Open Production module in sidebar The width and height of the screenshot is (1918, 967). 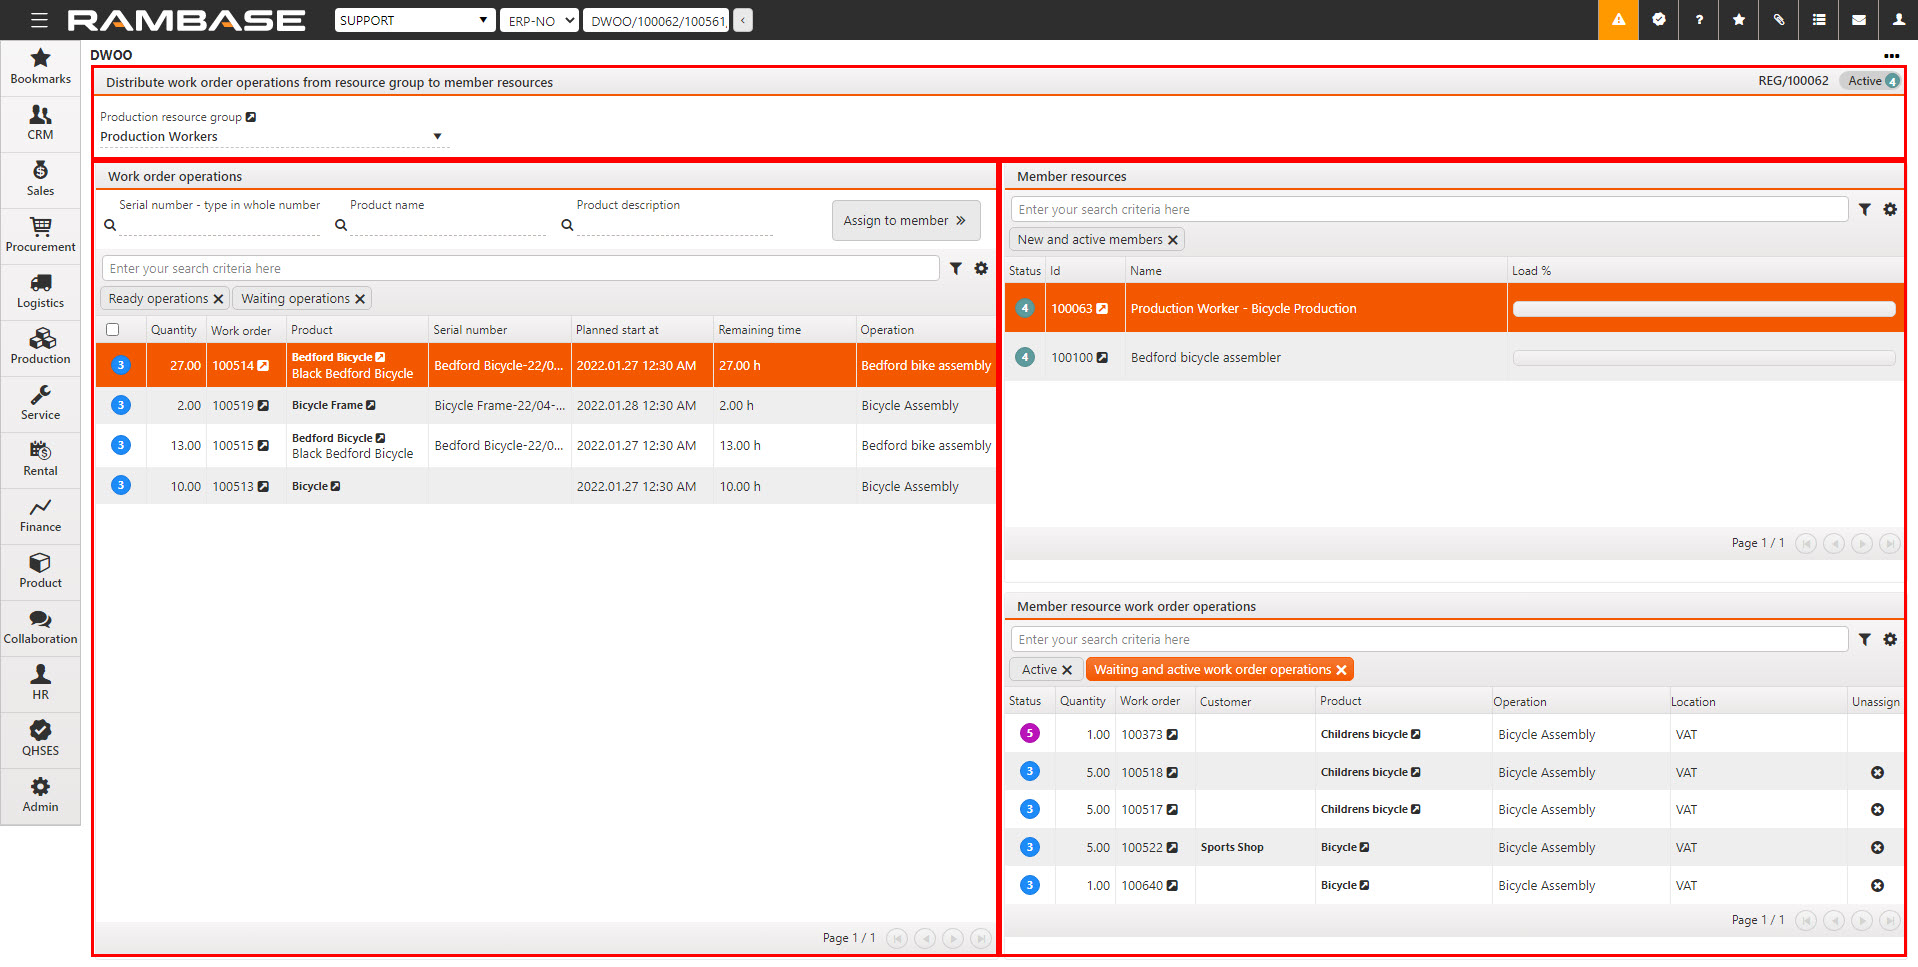pos(40,346)
